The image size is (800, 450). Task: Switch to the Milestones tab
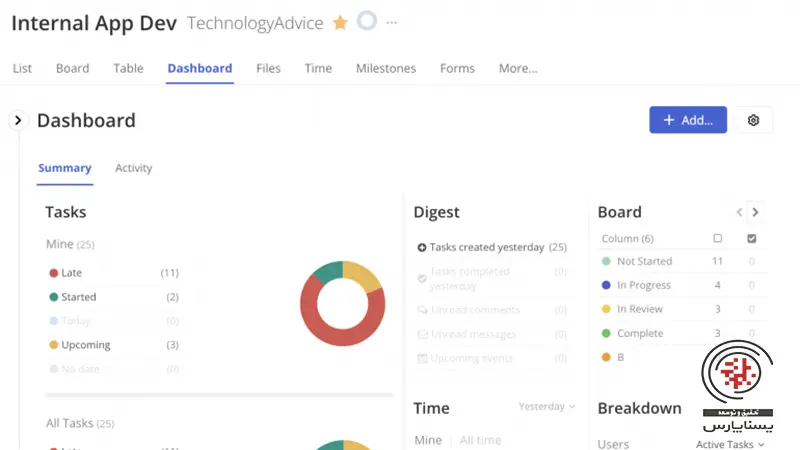(386, 68)
